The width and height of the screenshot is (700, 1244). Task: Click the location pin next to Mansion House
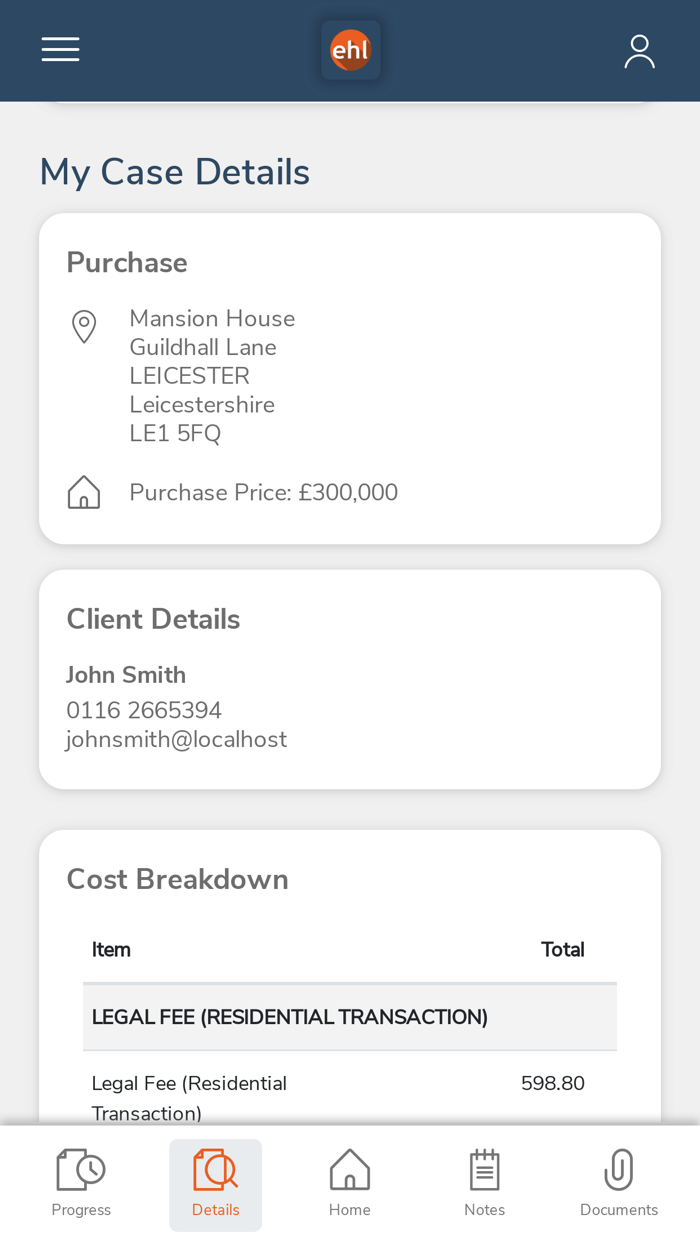coord(84,326)
